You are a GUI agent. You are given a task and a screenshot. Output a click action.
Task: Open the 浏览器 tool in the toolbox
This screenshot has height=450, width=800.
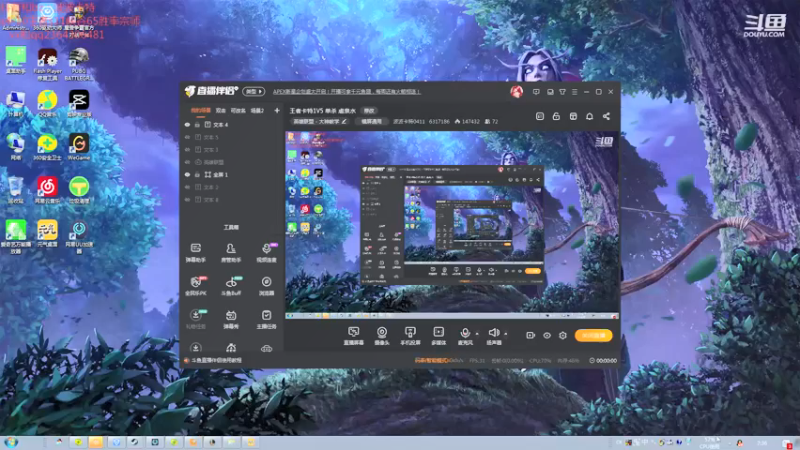[x=266, y=286]
